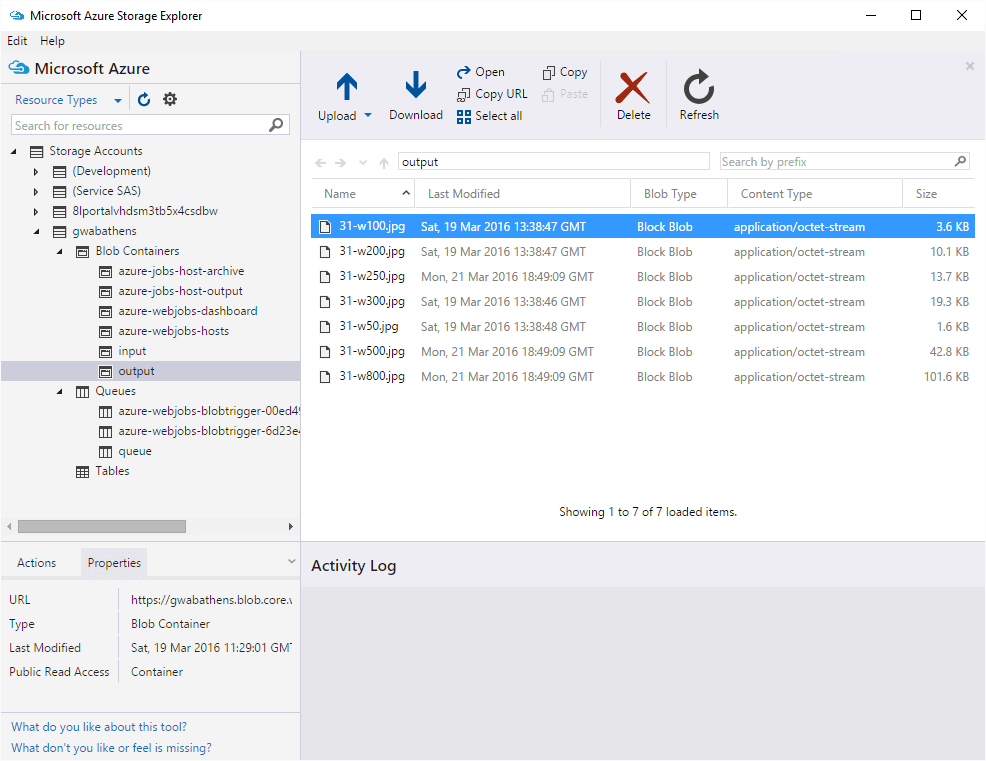Click the Upload arrow icon

click(x=346, y=87)
